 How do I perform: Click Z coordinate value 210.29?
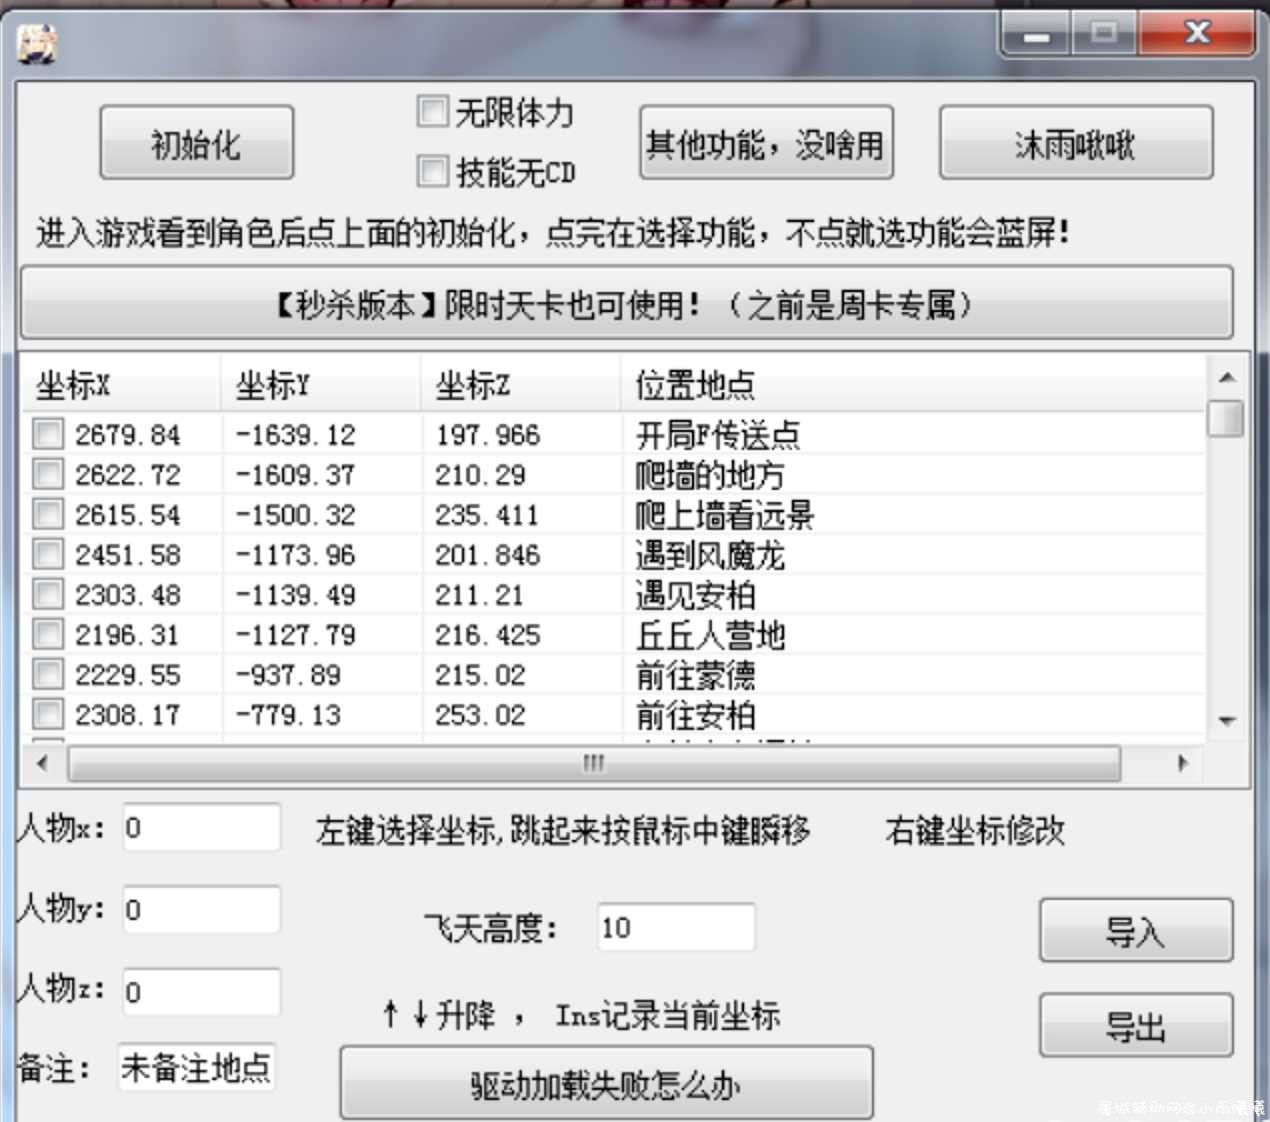click(x=479, y=475)
